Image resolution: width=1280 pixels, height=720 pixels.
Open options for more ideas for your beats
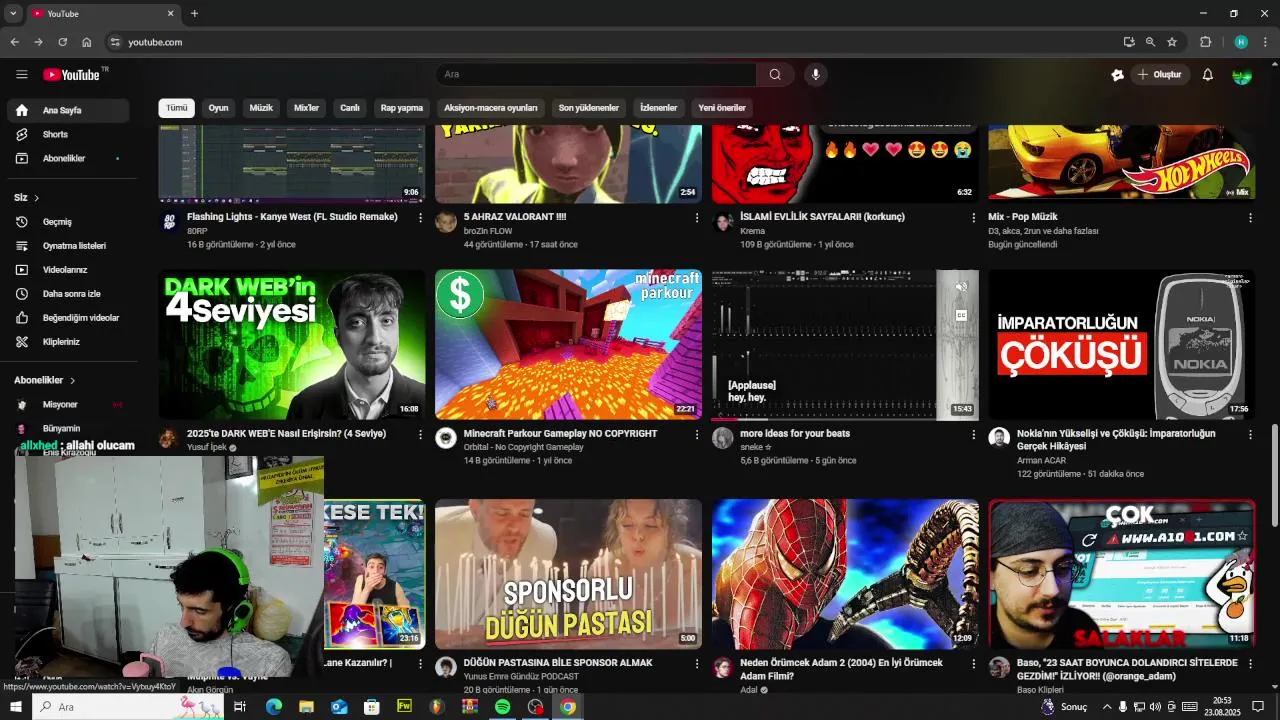coord(973,434)
